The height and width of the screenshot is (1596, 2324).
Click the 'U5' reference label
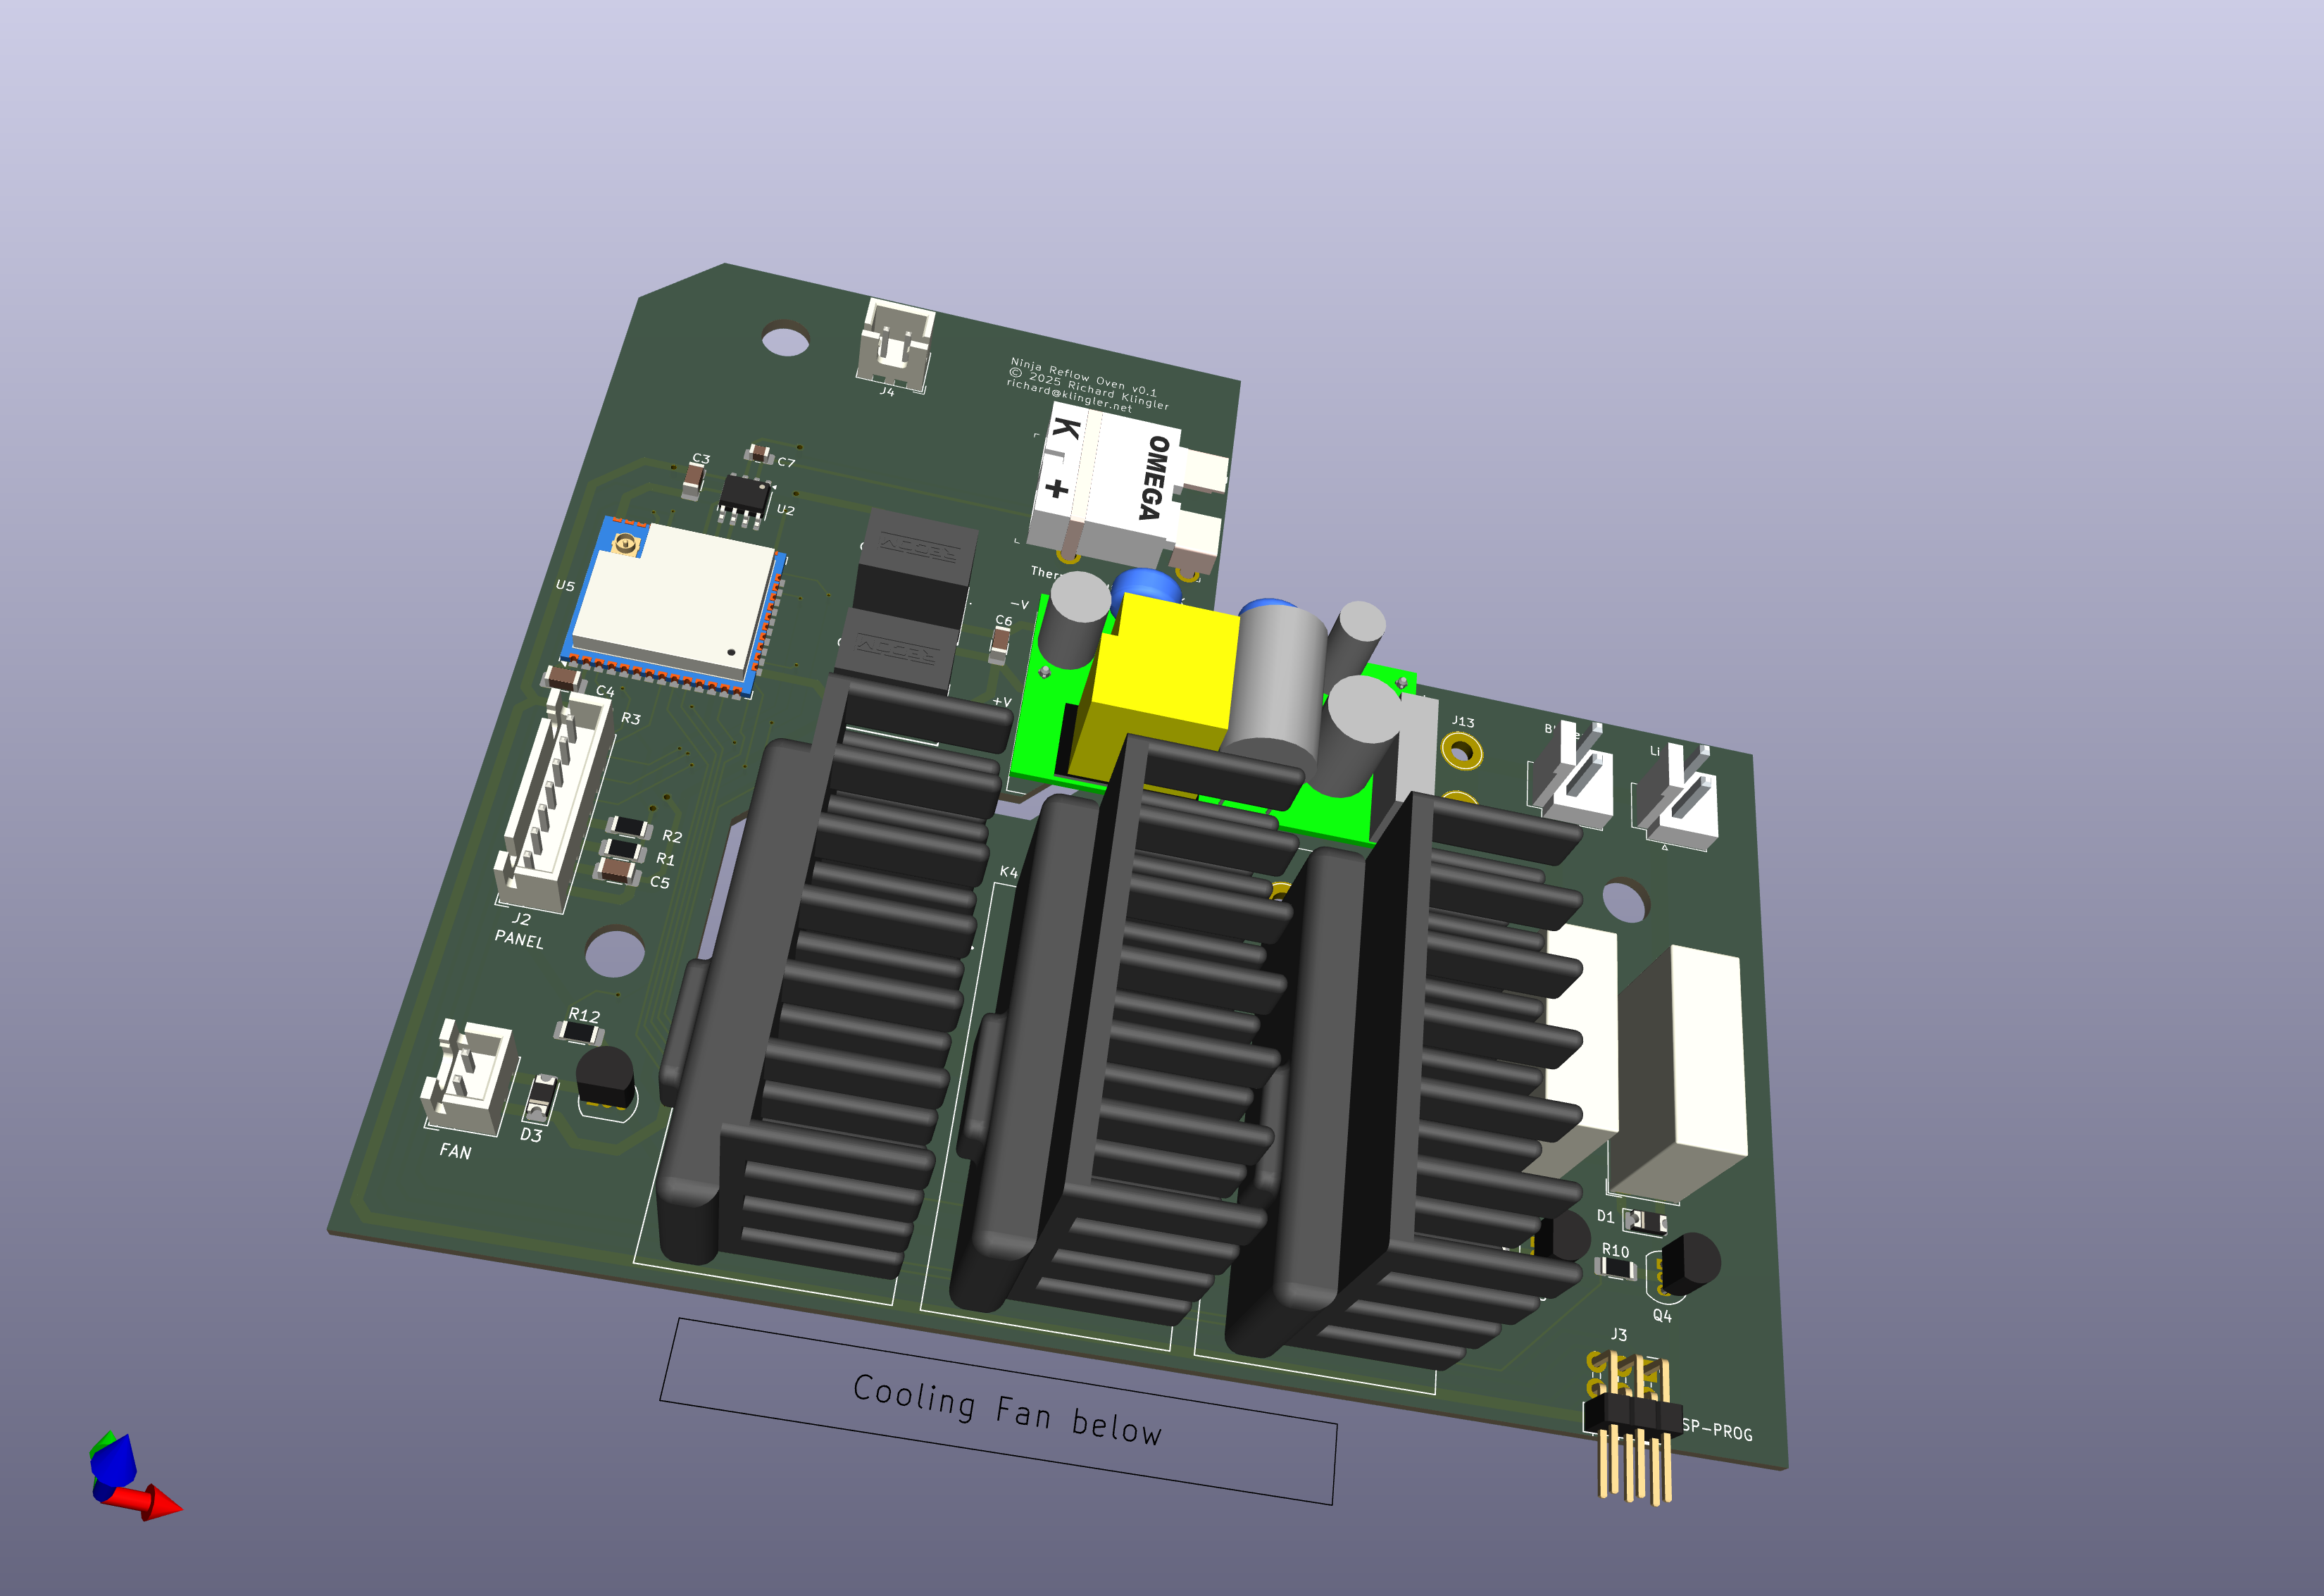click(x=565, y=585)
